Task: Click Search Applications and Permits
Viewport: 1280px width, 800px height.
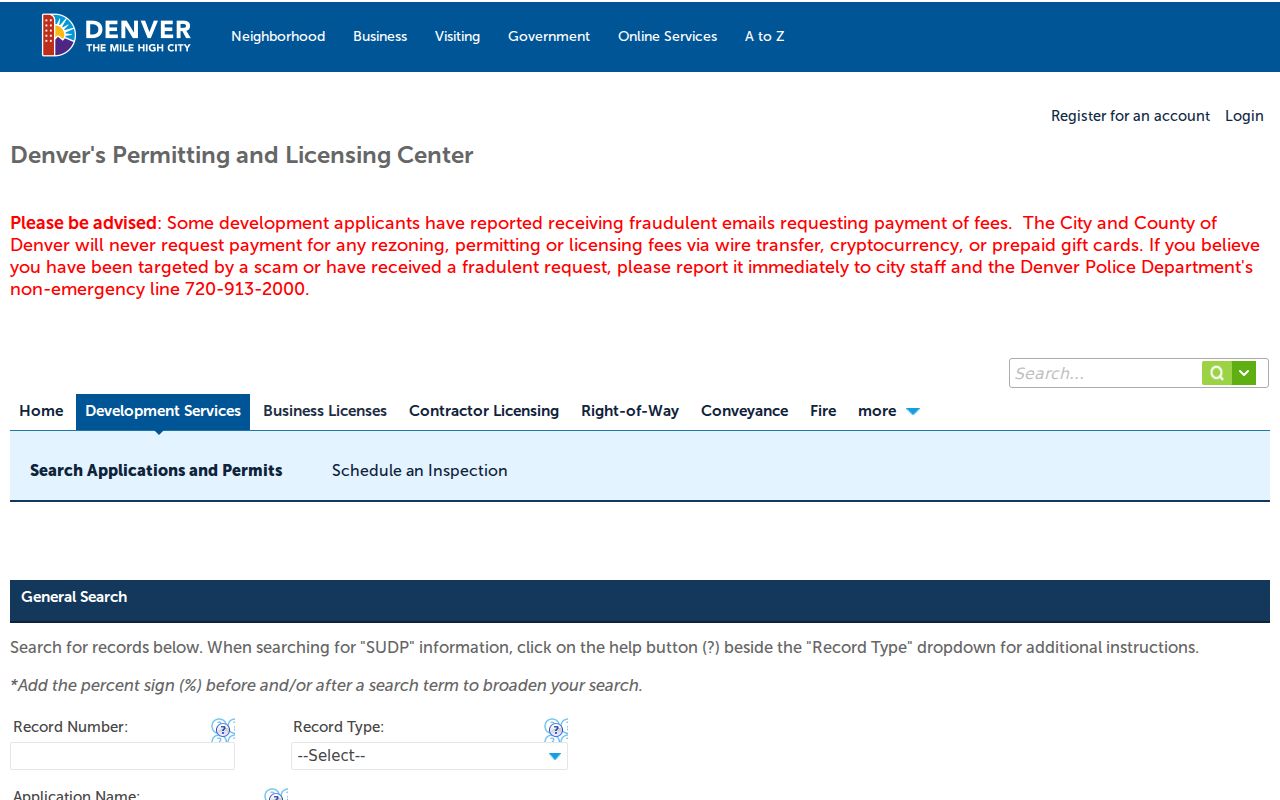Action: click(x=156, y=470)
